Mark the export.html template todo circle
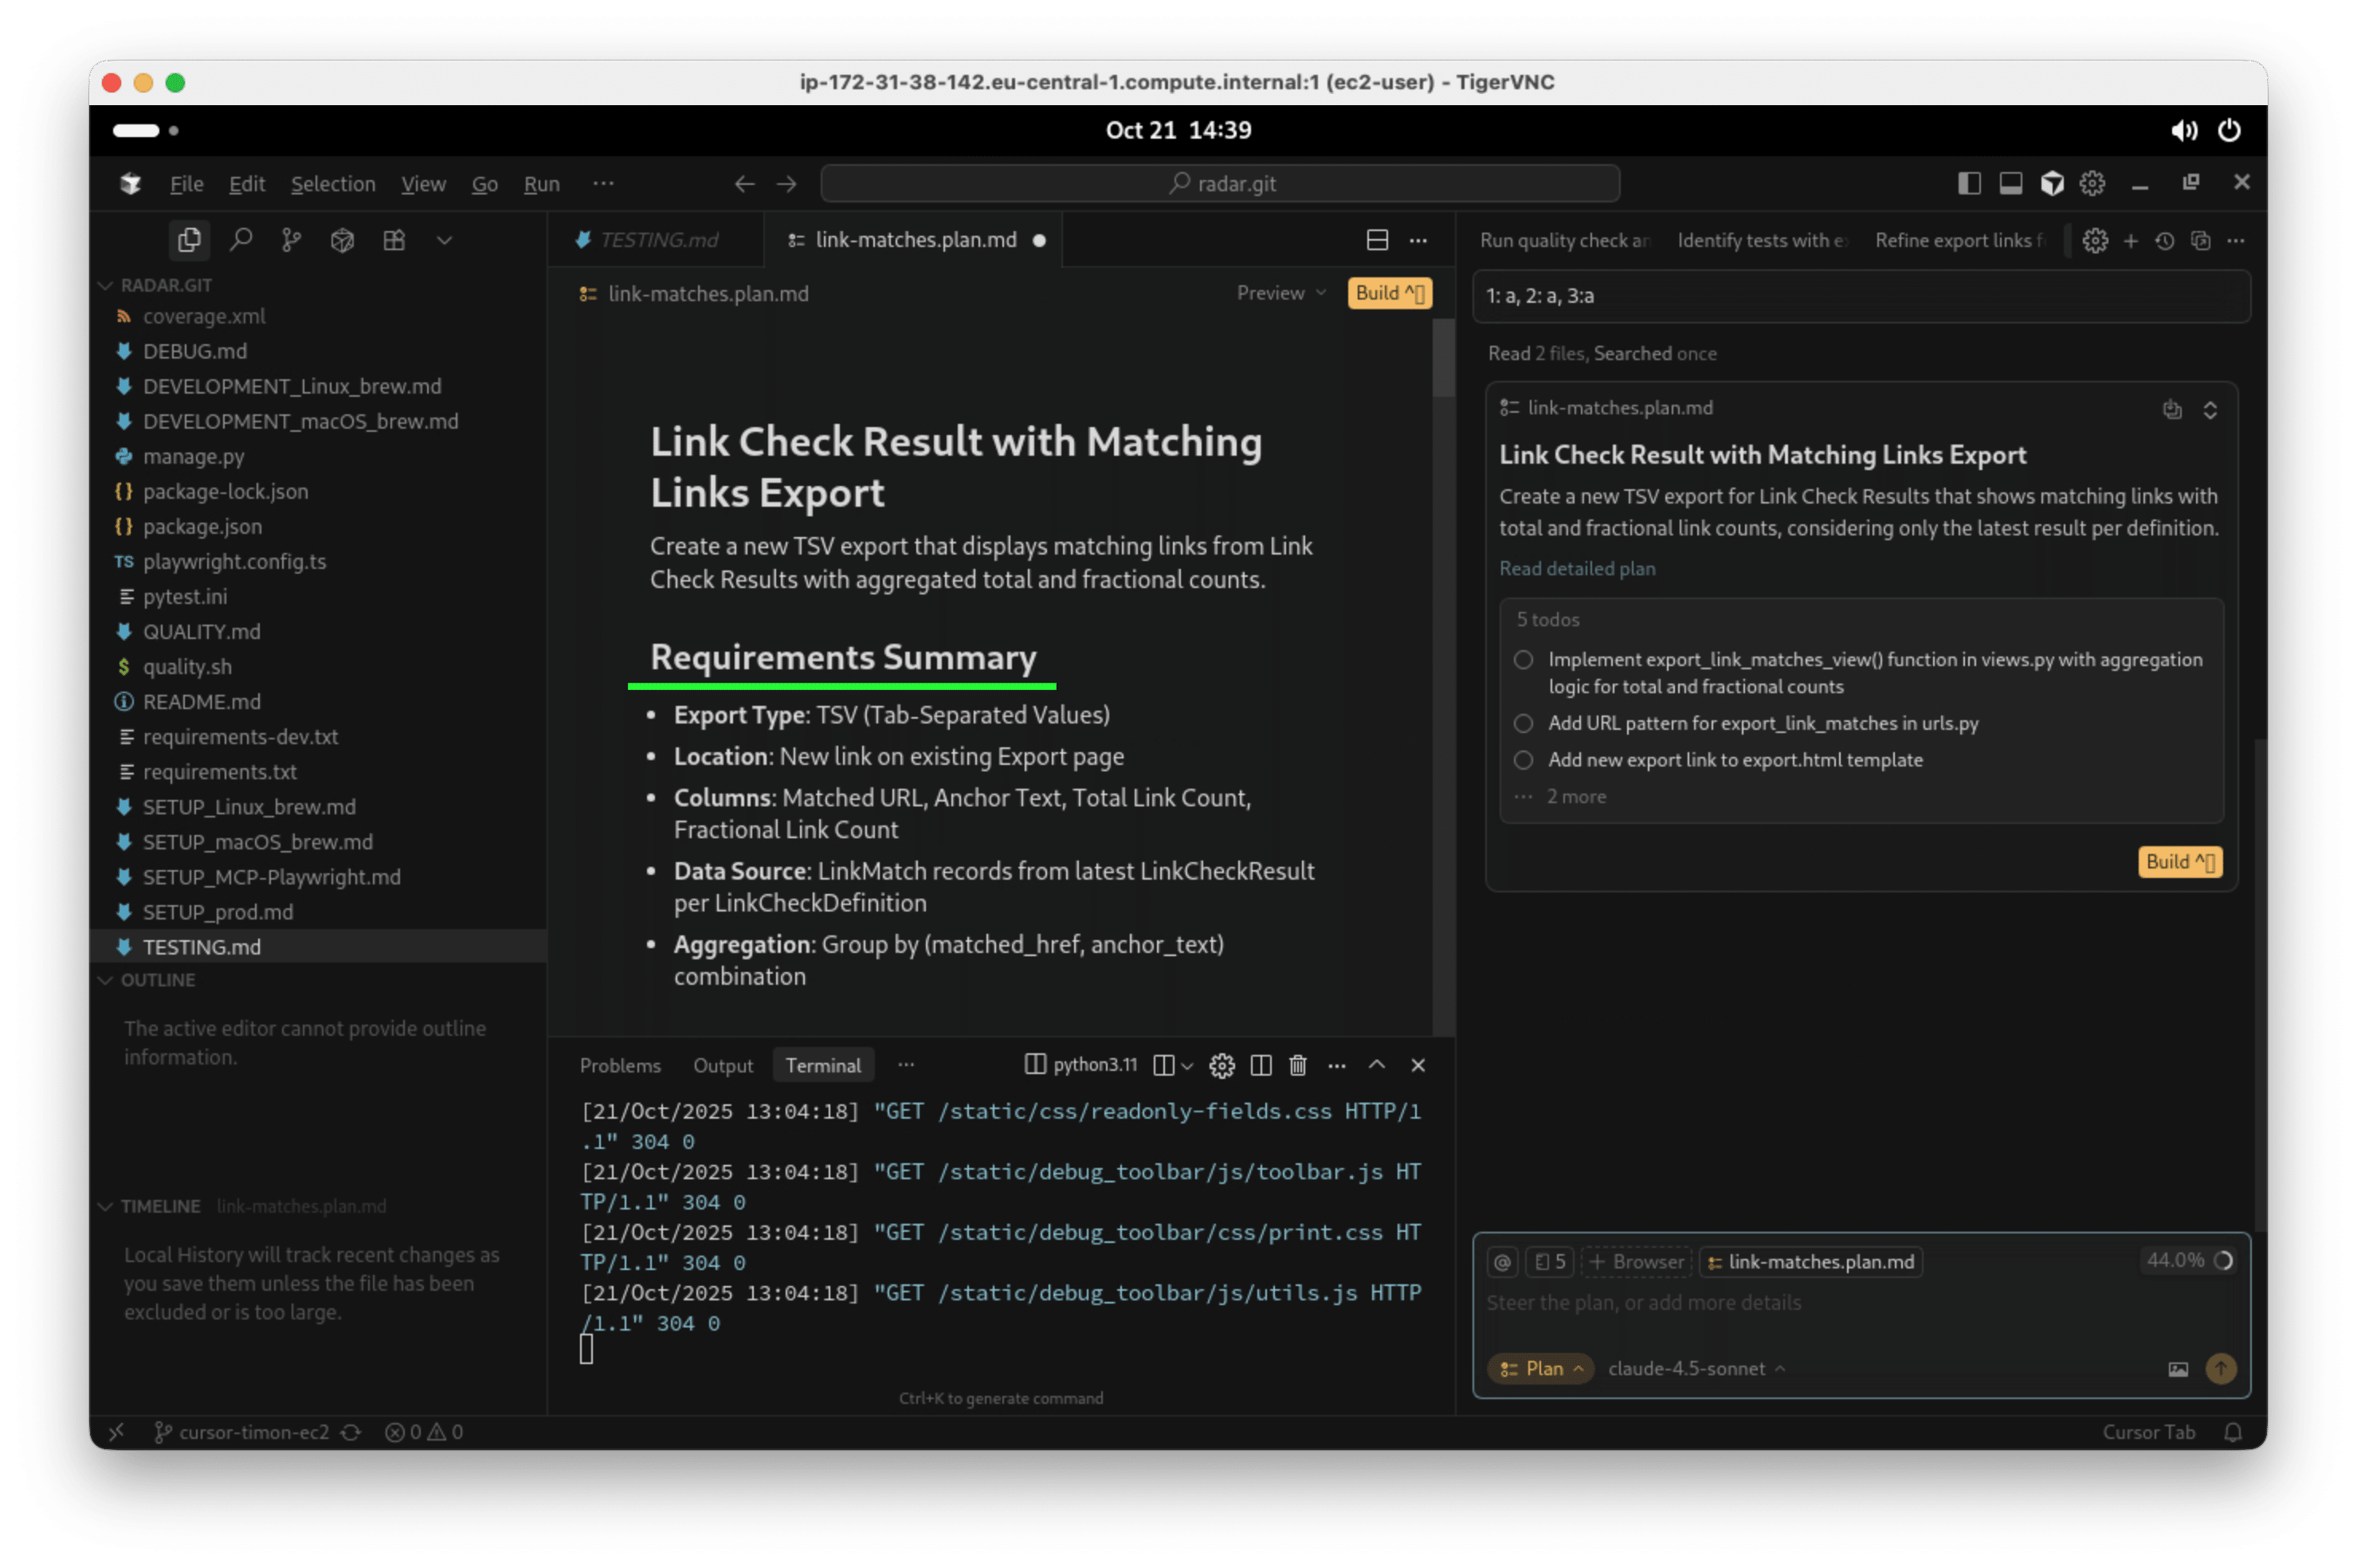2357x1568 pixels. tap(1523, 760)
